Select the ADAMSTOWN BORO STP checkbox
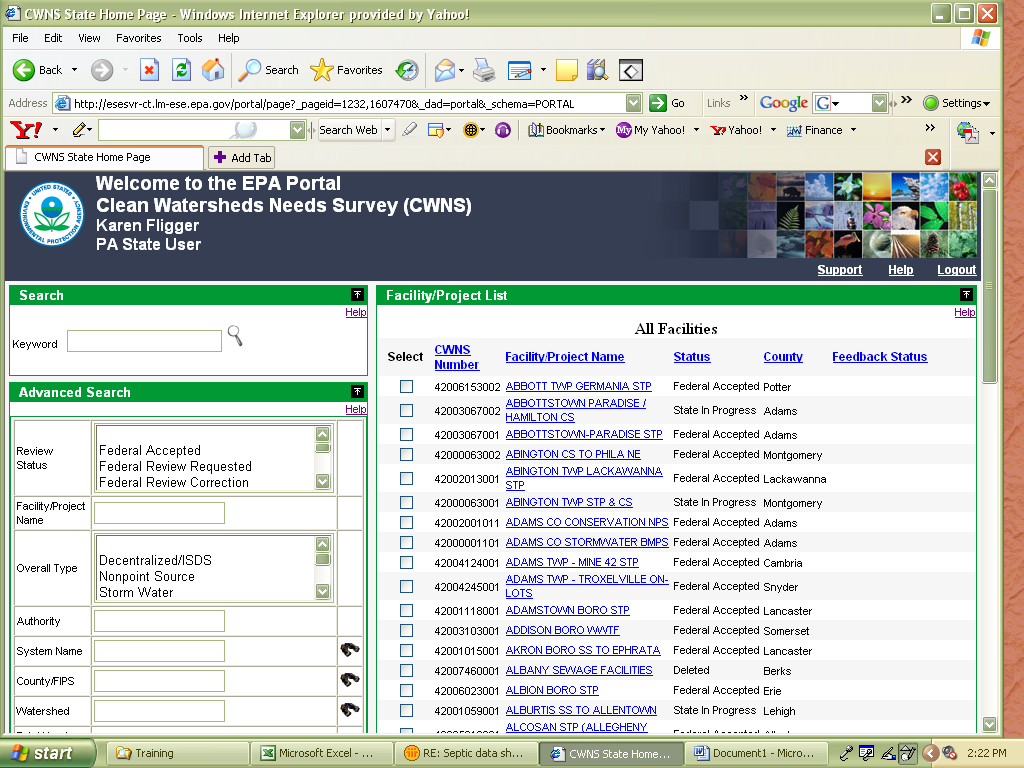The width and height of the screenshot is (1024, 768). [x=406, y=610]
